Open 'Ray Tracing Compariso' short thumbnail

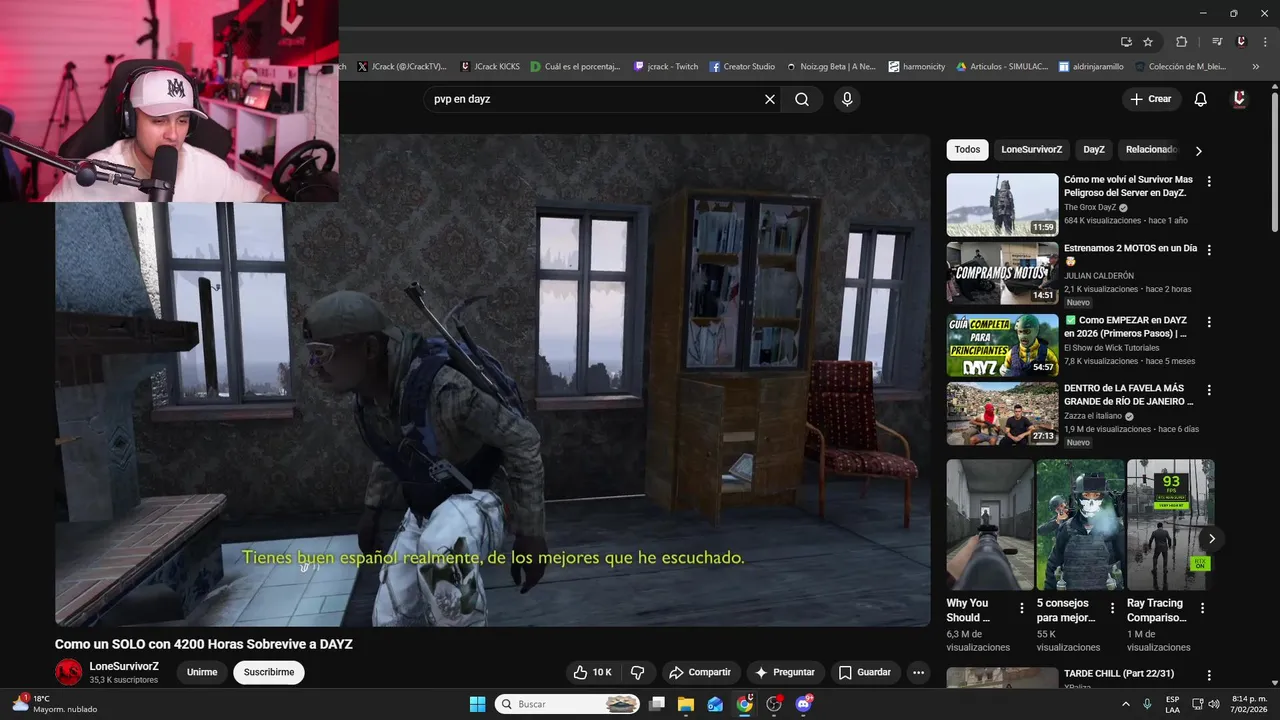click(x=1170, y=524)
